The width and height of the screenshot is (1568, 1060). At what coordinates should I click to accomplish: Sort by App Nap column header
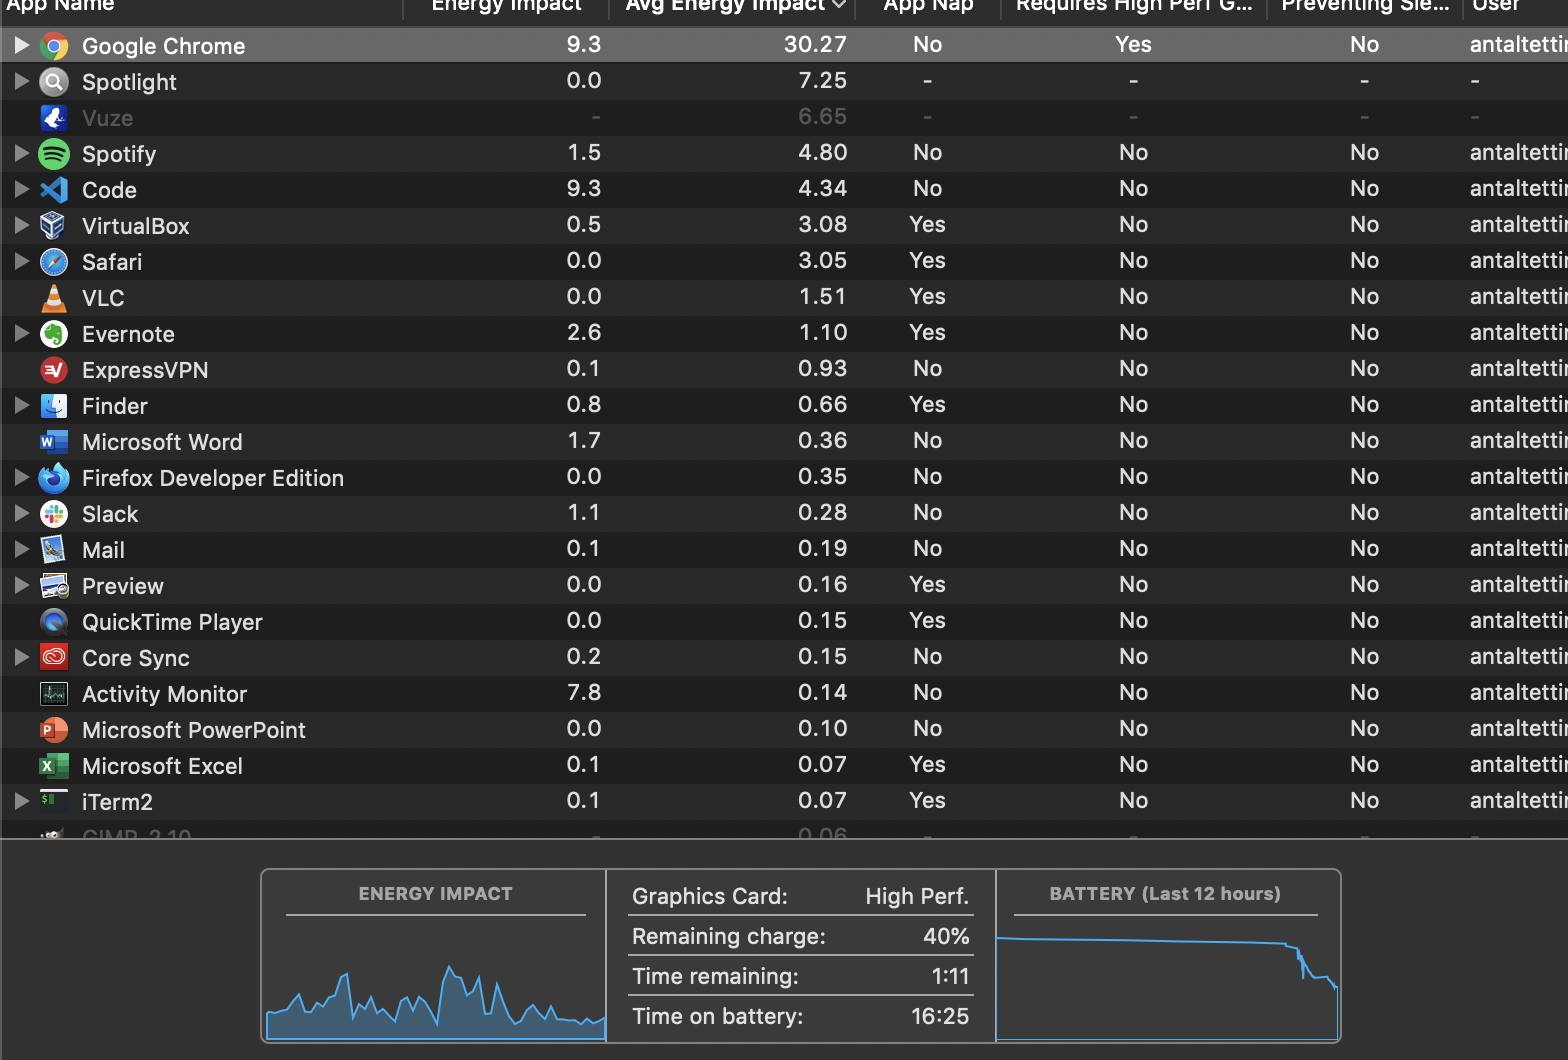(928, 6)
